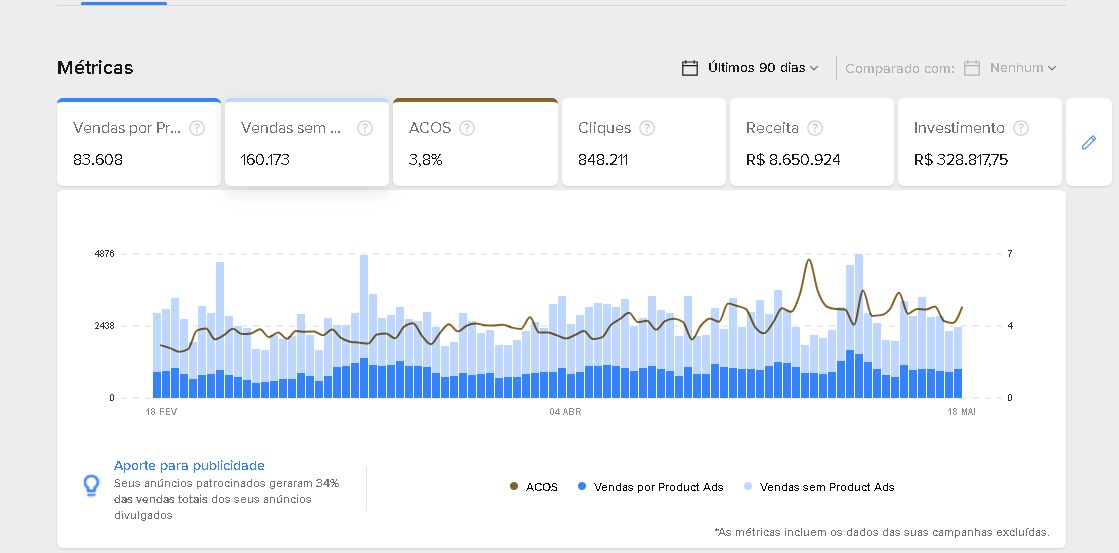Click calendar icon beside Últimos 90 dias
Image resolution: width=1119 pixels, height=553 pixels.
point(689,68)
